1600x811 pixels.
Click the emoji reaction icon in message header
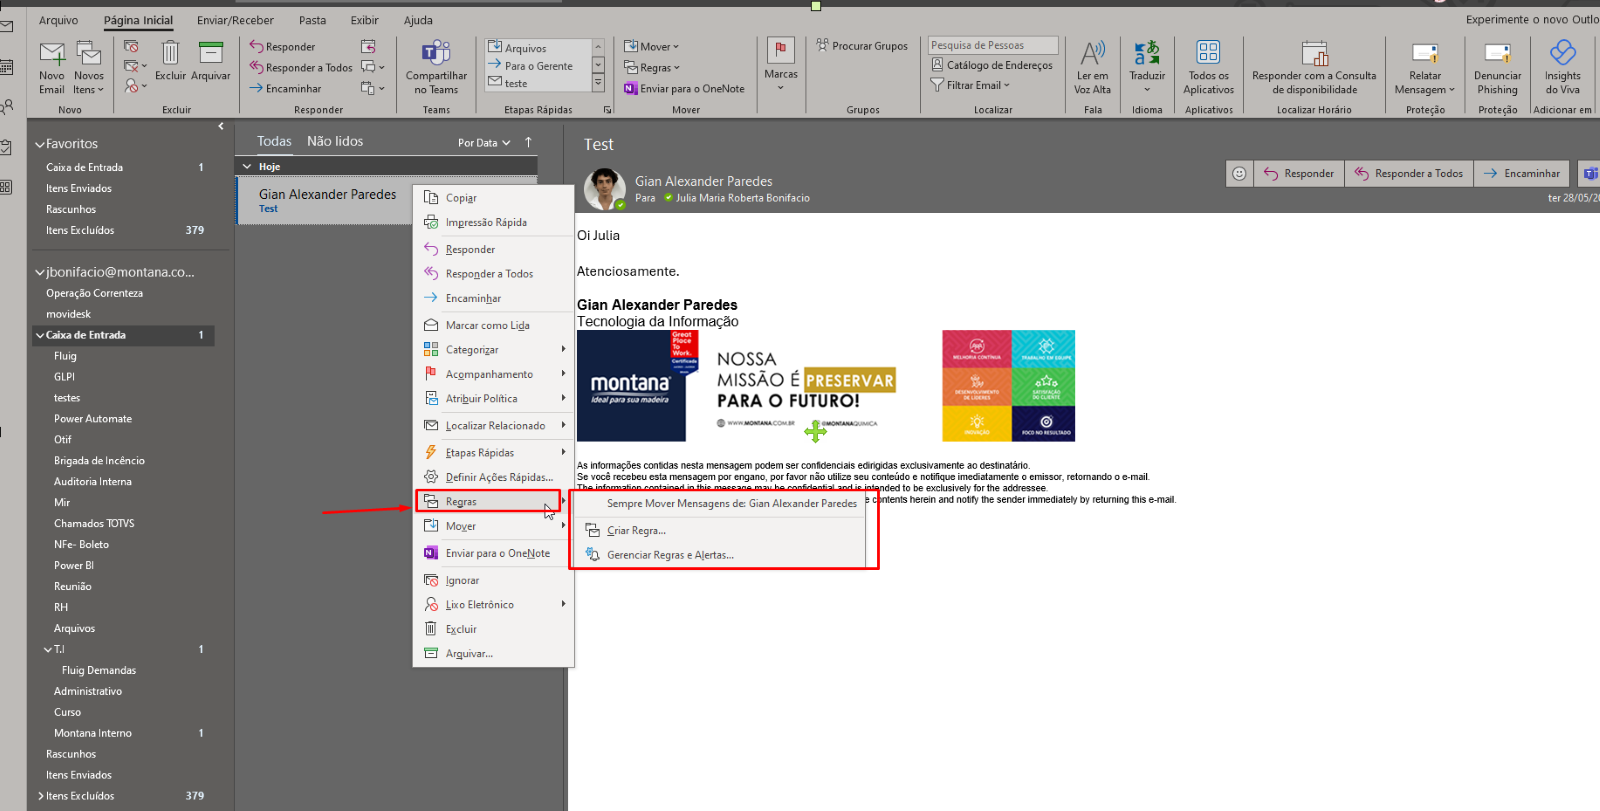(x=1239, y=174)
